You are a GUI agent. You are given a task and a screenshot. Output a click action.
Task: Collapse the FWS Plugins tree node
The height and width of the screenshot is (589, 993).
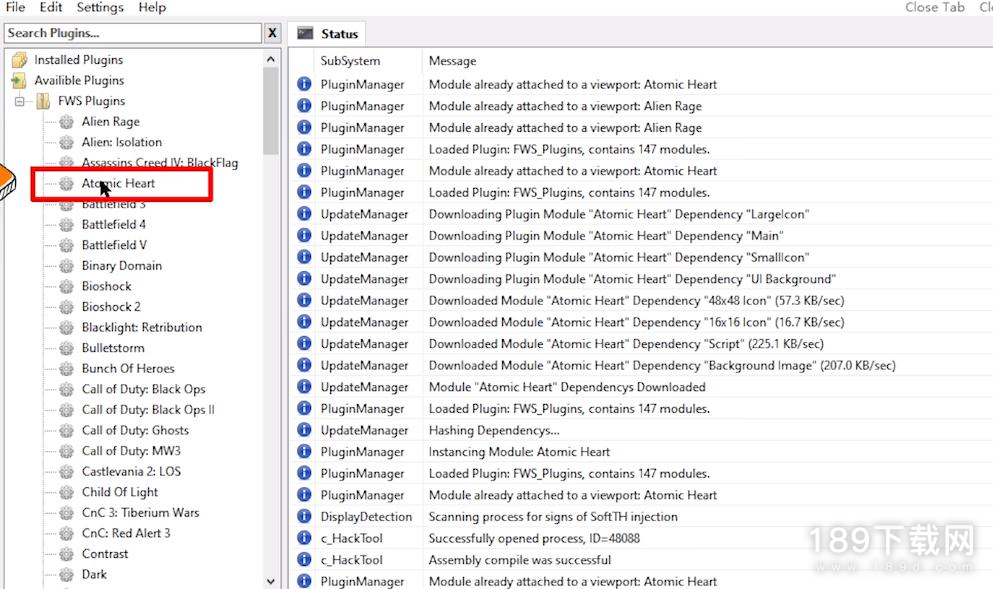[19, 101]
